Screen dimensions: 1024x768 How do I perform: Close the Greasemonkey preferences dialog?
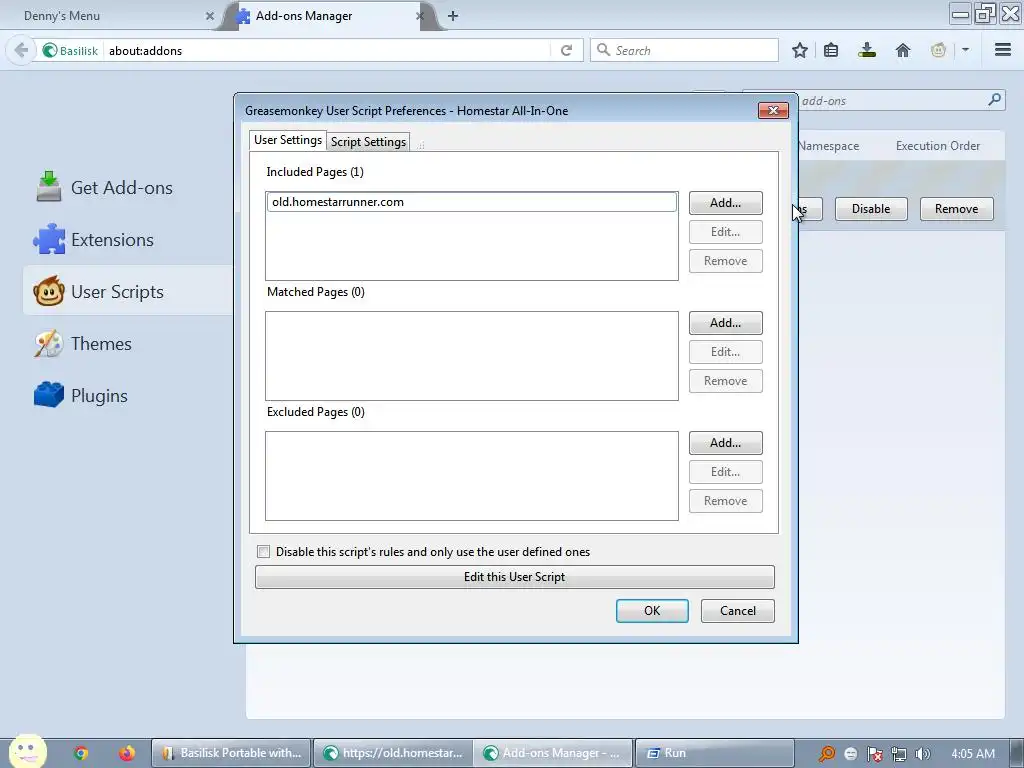pyautogui.click(x=773, y=110)
